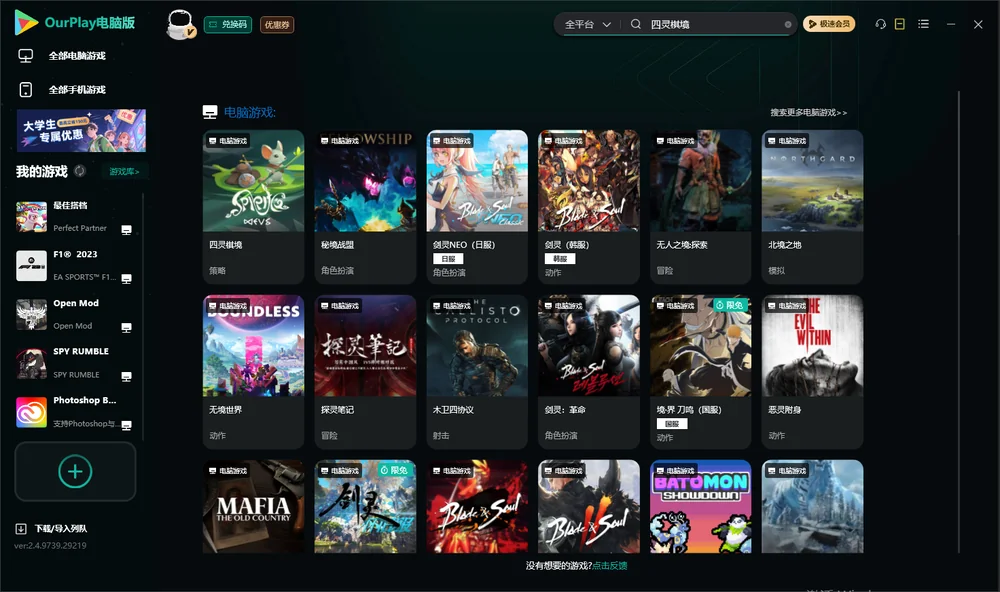
Task: Open Photoshop B... entry in my games
Action: tap(74, 412)
